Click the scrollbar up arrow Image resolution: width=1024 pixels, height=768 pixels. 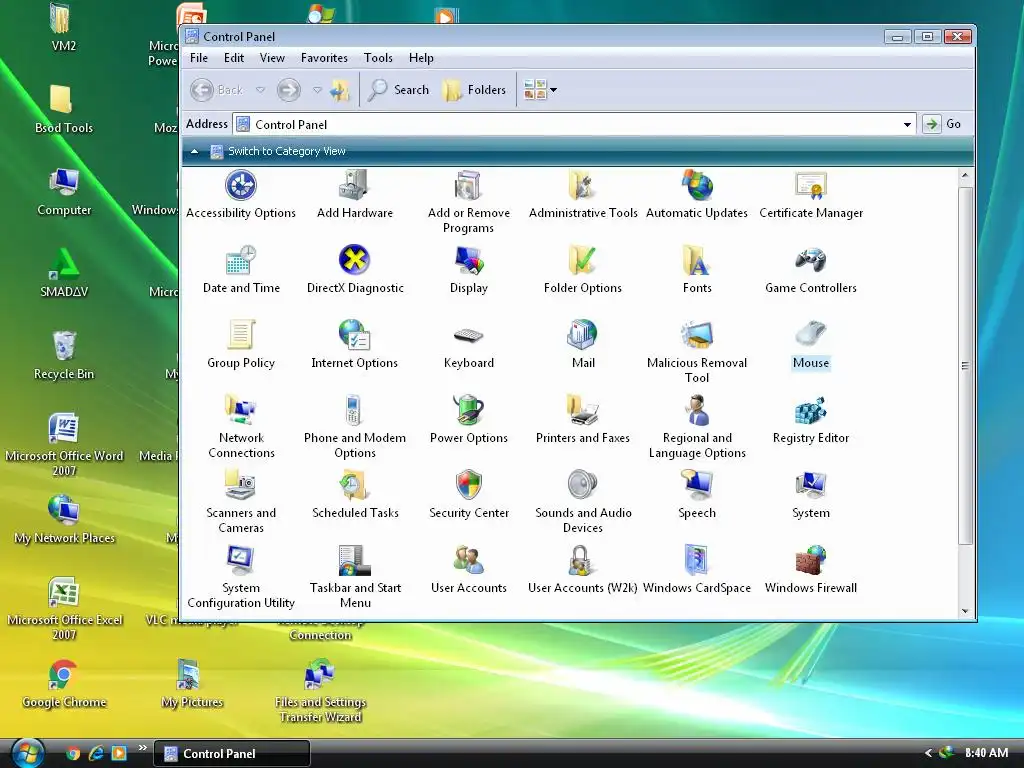pos(965,176)
